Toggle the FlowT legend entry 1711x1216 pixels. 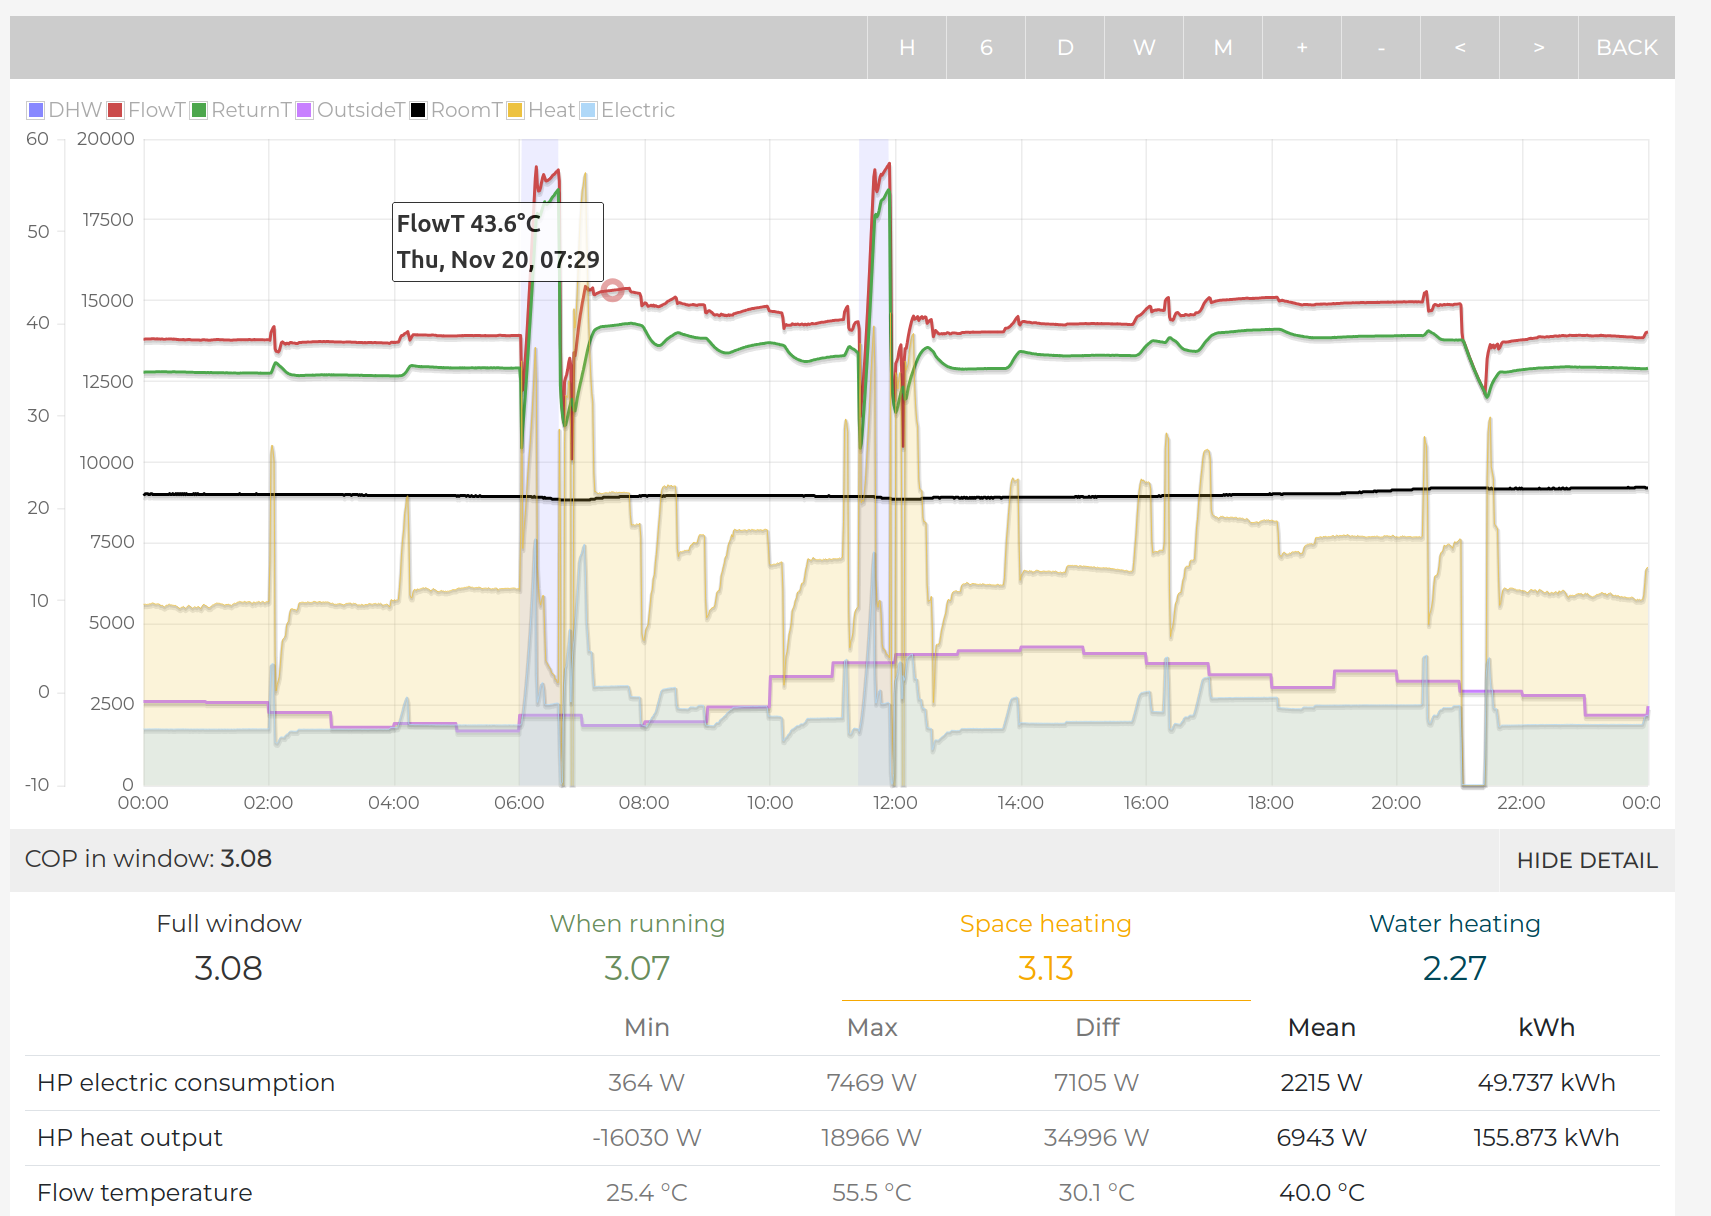[147, 110]
